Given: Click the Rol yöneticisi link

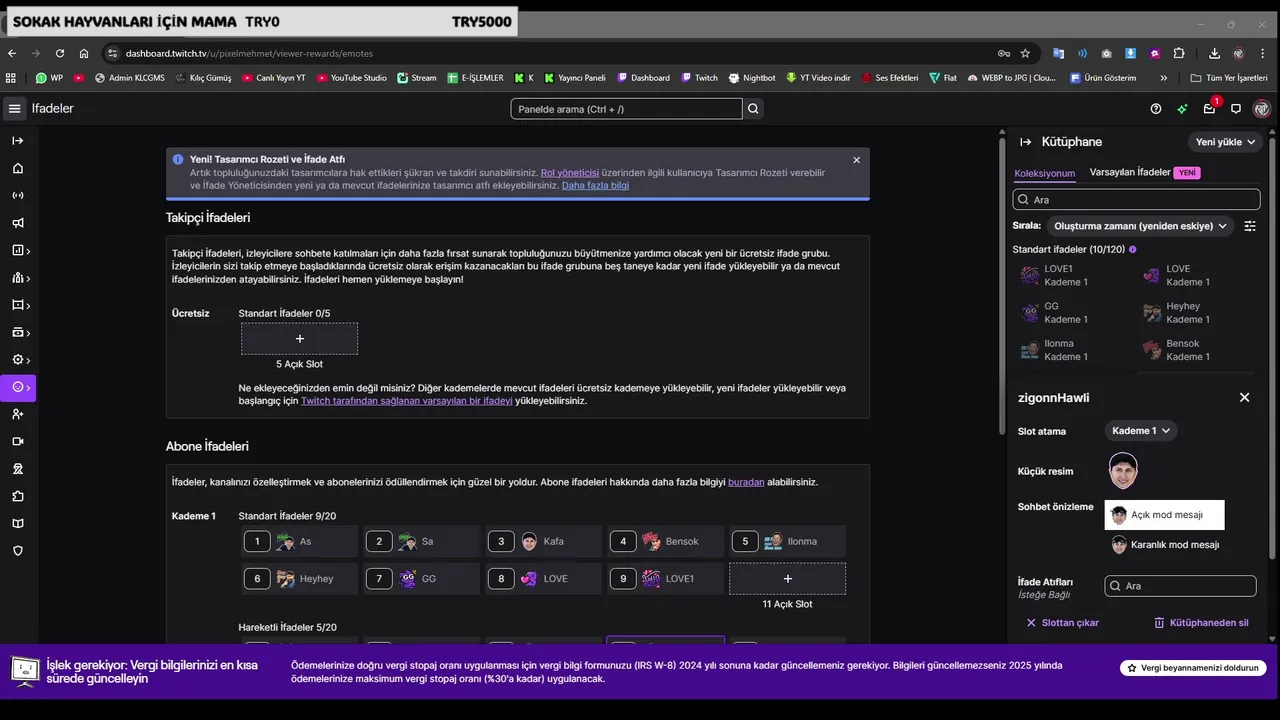Looking at the screenshot, I should [570, 172].
